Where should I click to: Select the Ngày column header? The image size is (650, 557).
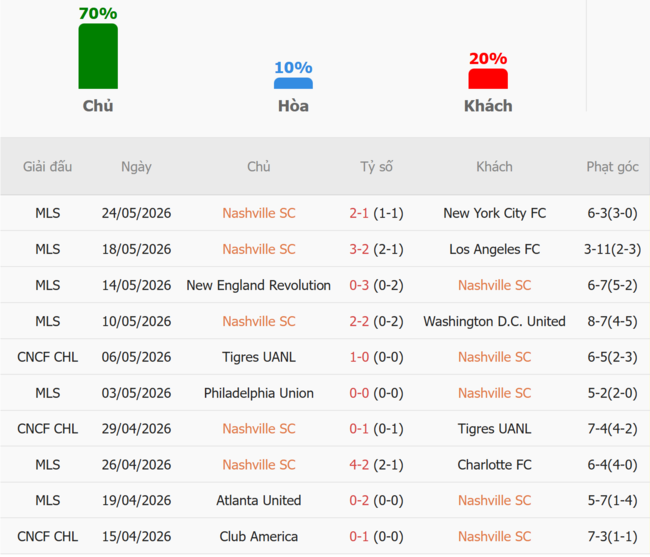pyautogui.click(x=136, y=167)
